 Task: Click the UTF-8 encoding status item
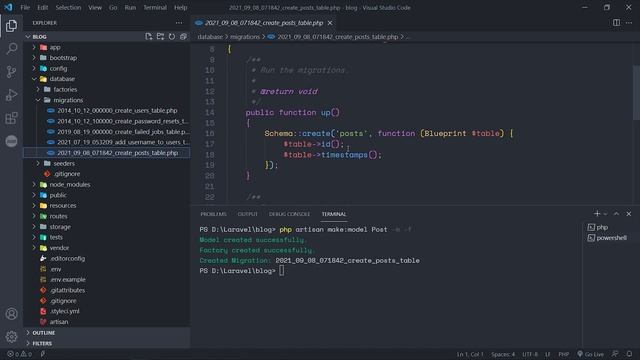point(530,354)
